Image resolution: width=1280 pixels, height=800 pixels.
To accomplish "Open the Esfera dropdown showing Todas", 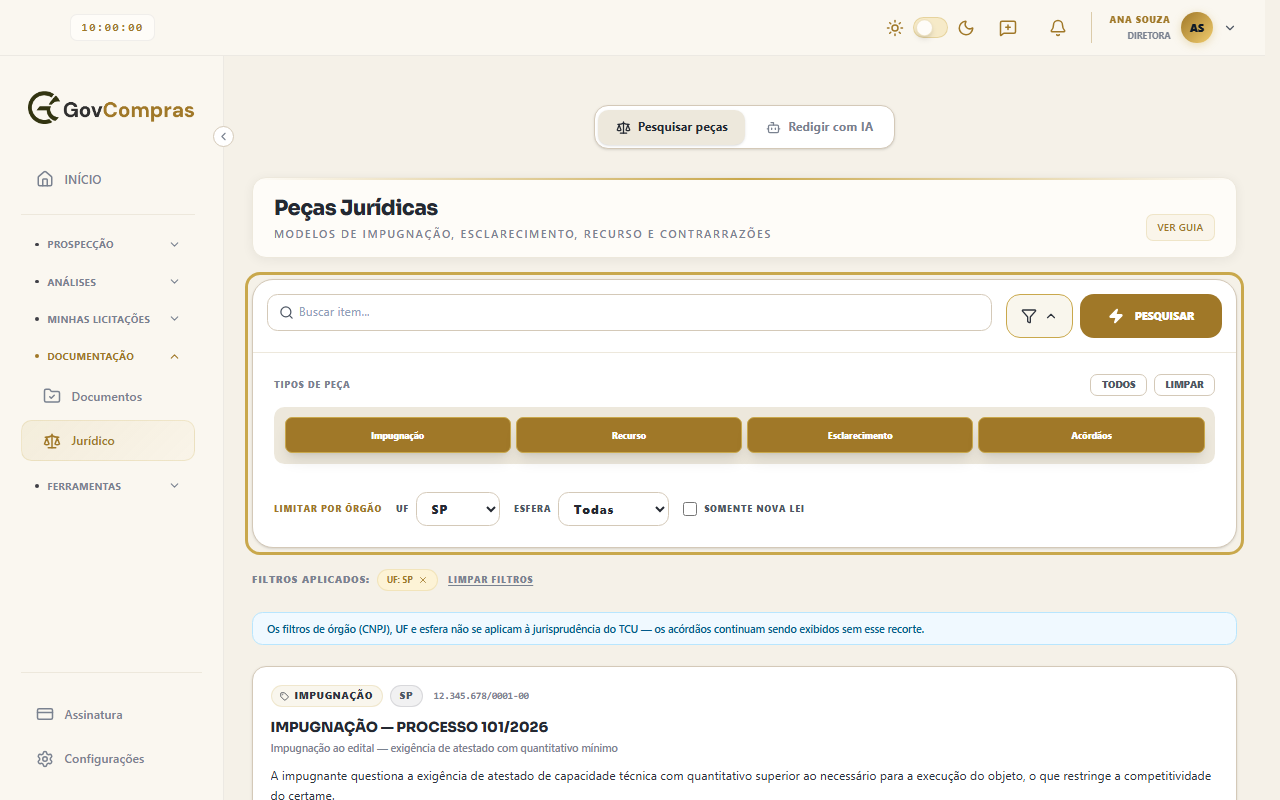I will 613,509.
